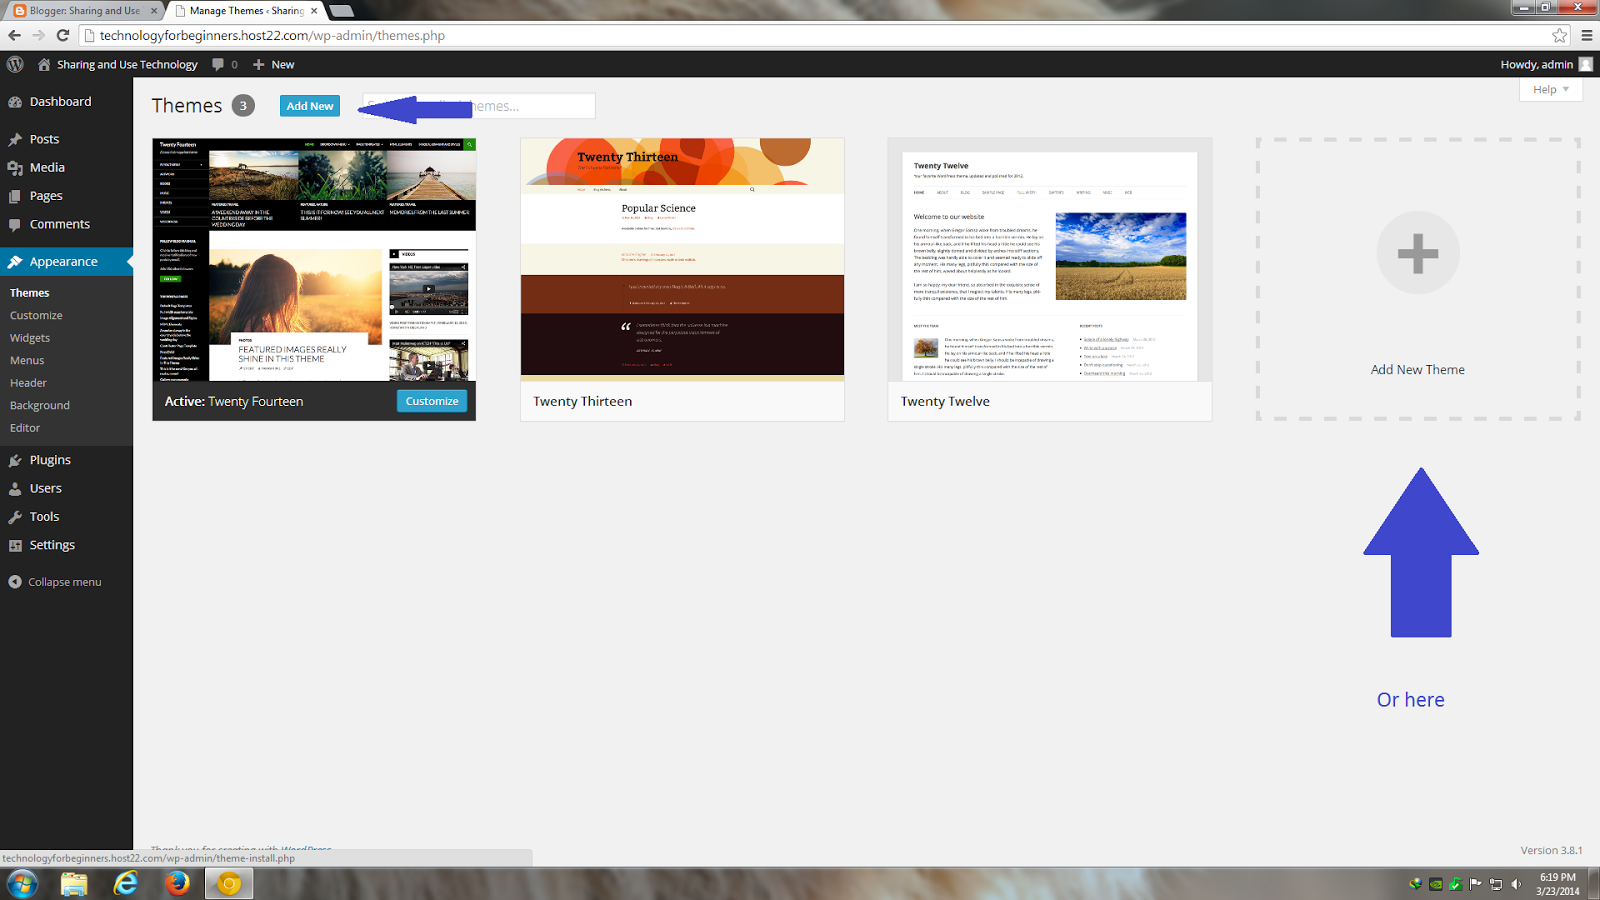The height and width of the screenshot is (900, 1600).
Task: Expand the Help panel
Action: point(1551,90)
